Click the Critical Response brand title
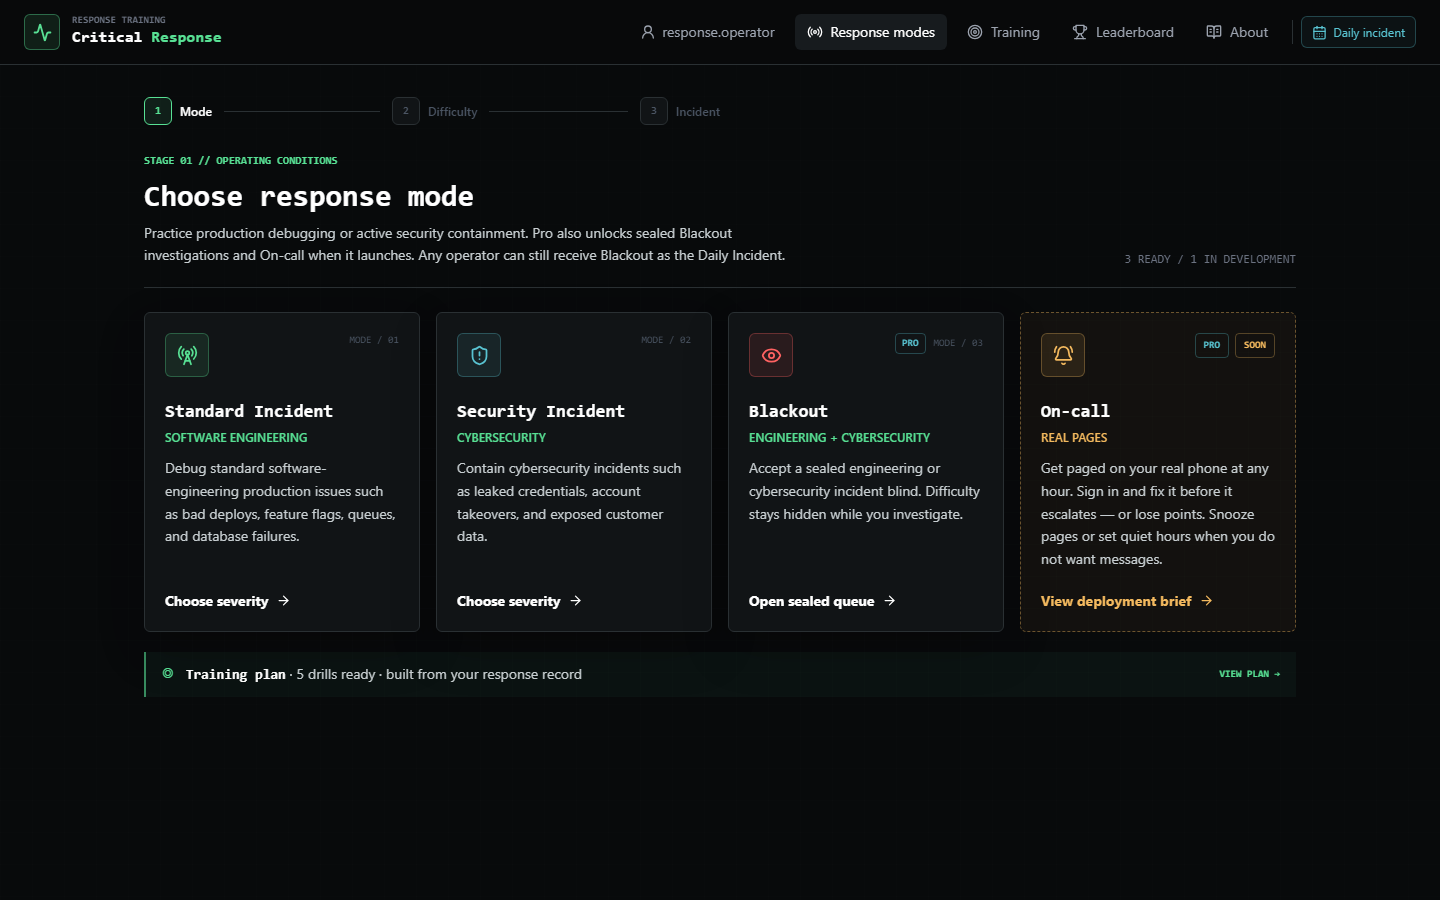Image resolution: width=1440 pixels, height=900 pixels. click(147, 37)
